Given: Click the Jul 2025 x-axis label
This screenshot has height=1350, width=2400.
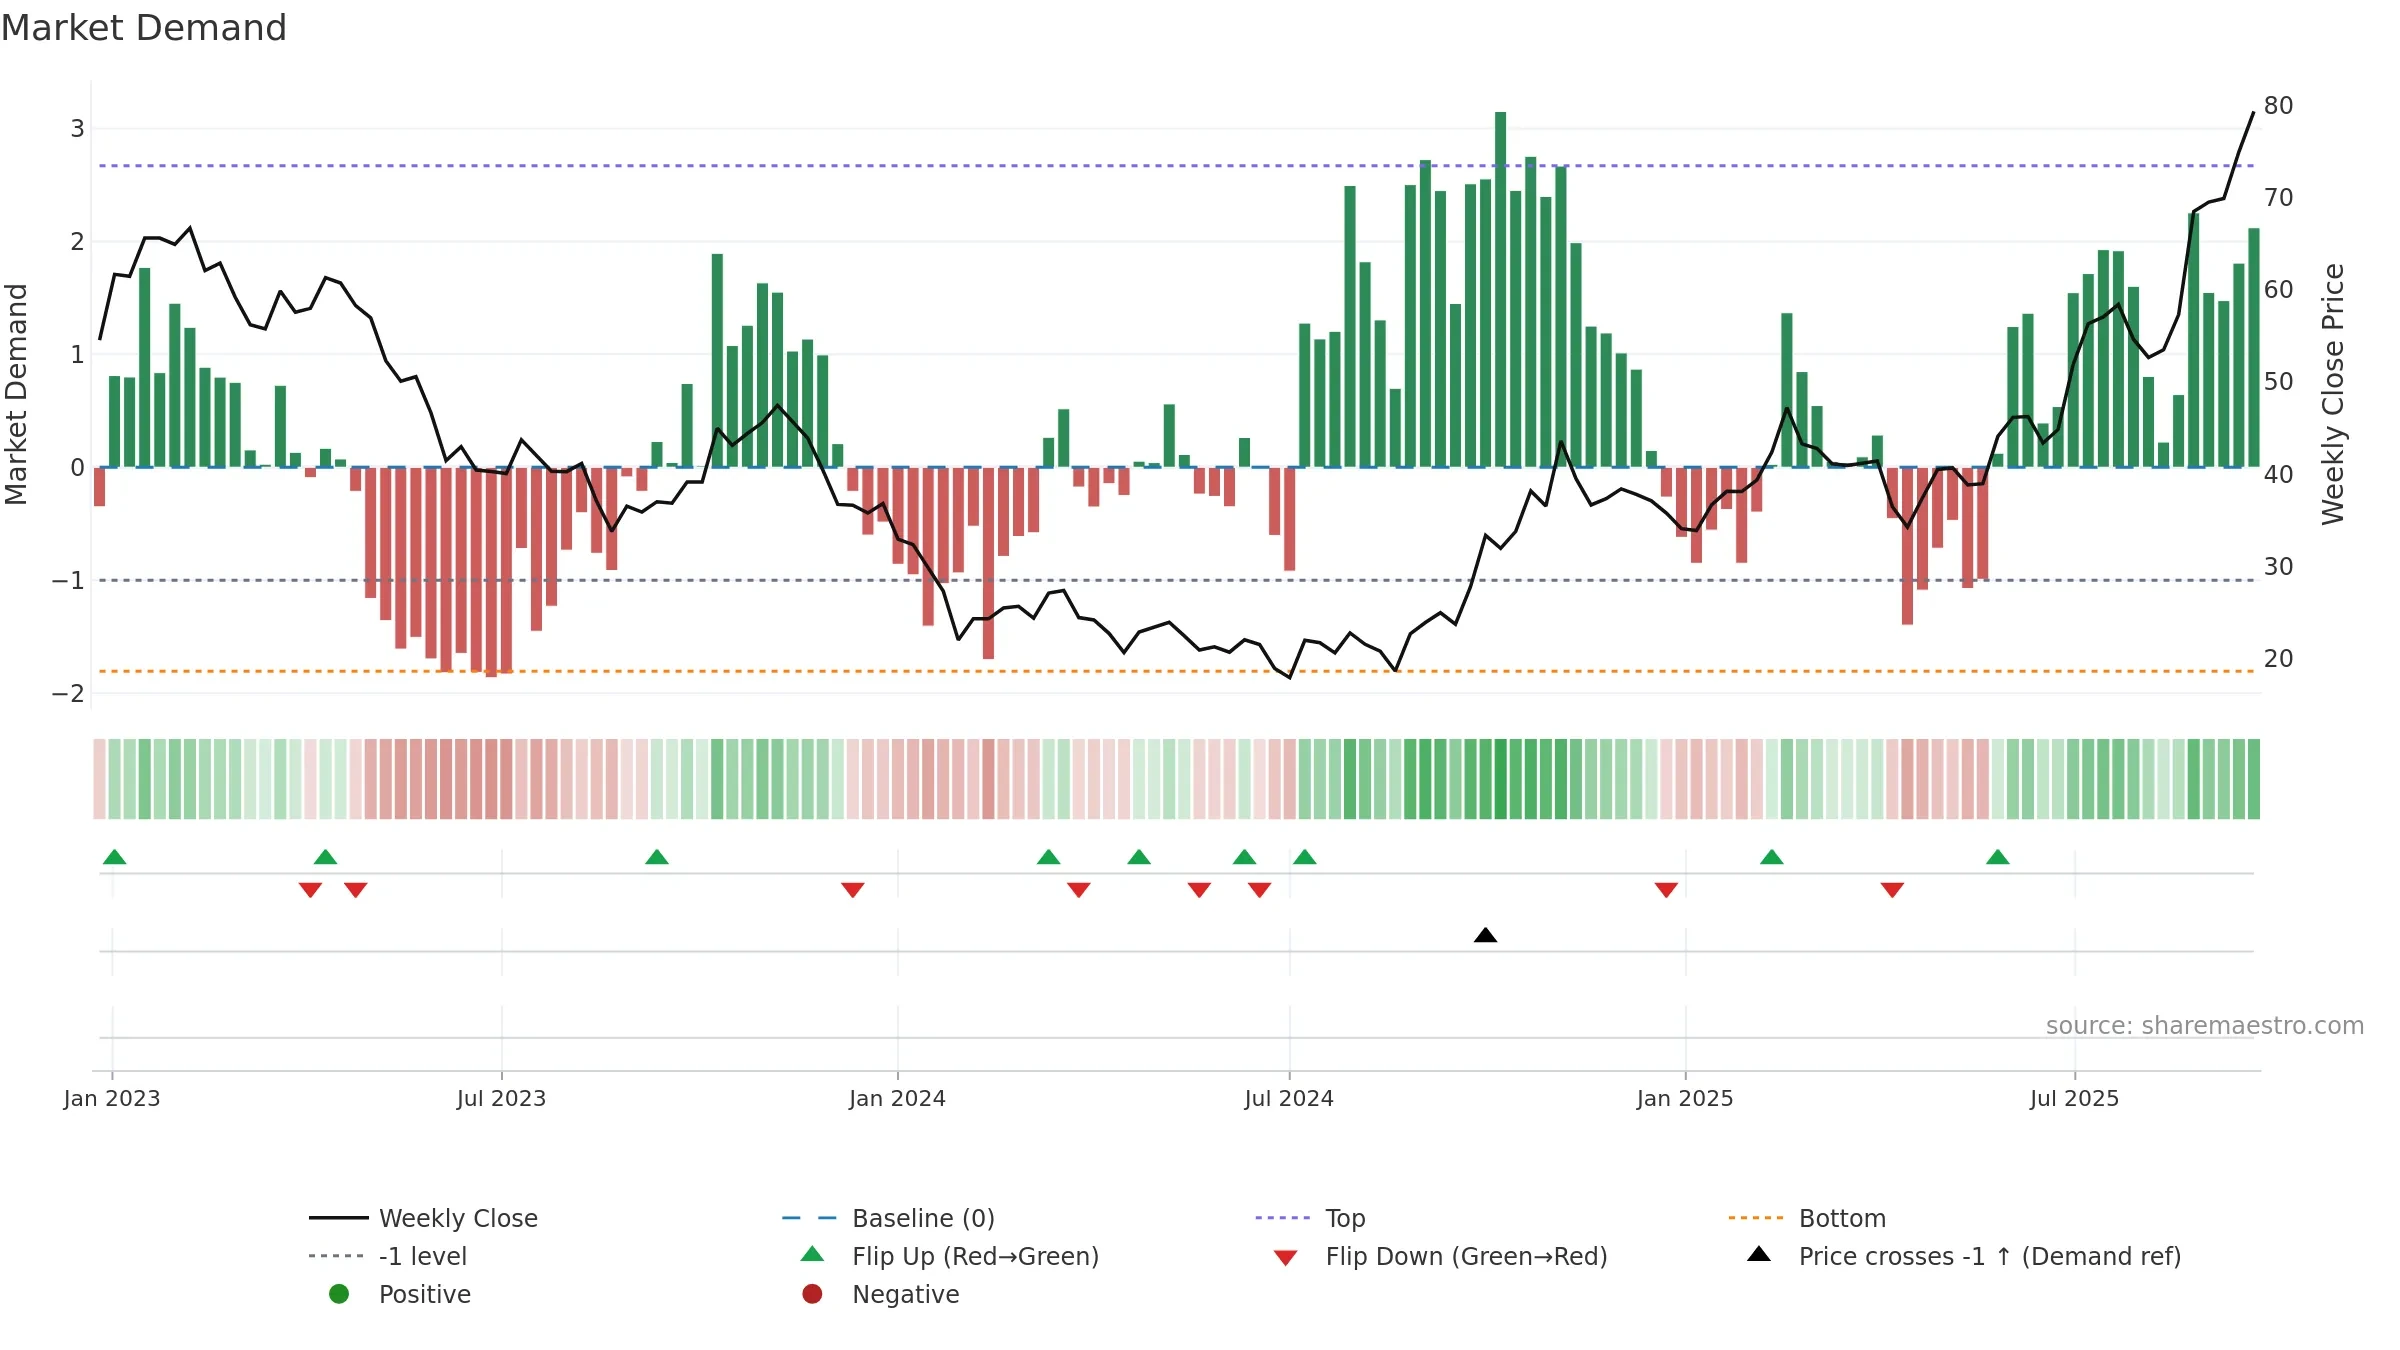Looking at the screenshot, I should (x=2075, y=1098).
